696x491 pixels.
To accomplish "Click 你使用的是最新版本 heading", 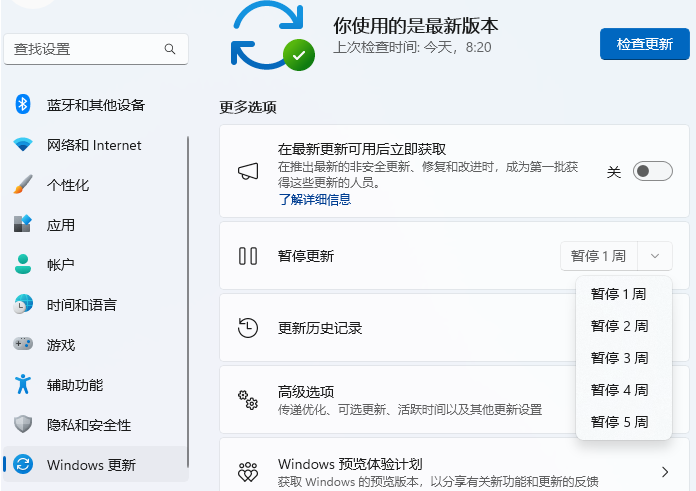I will pos(416,26).
